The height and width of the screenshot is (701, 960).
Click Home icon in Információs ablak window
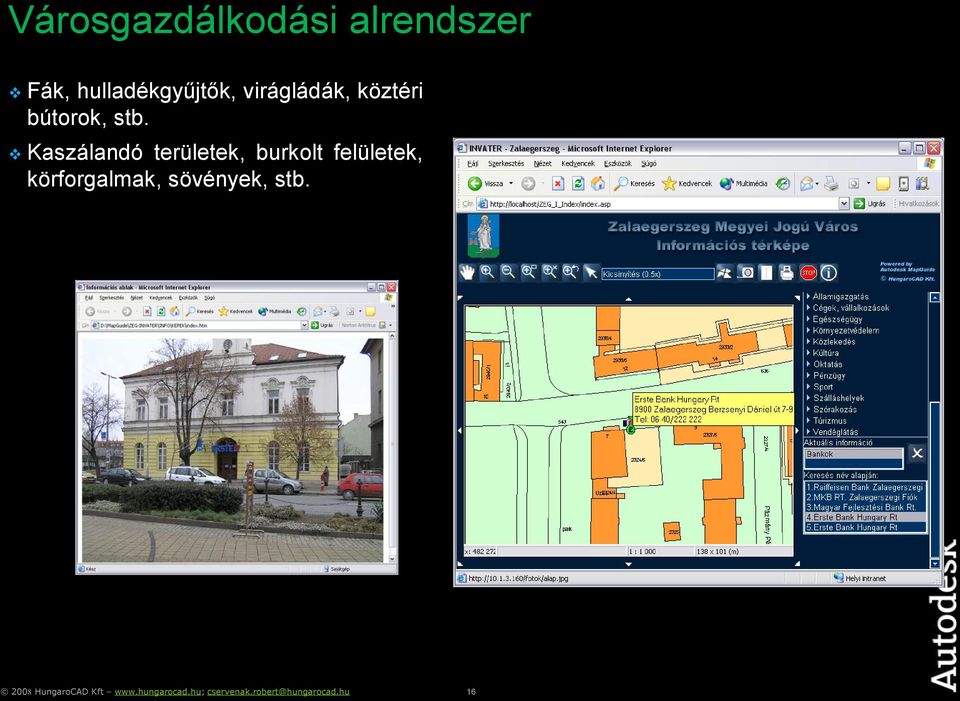pos(175,312)
